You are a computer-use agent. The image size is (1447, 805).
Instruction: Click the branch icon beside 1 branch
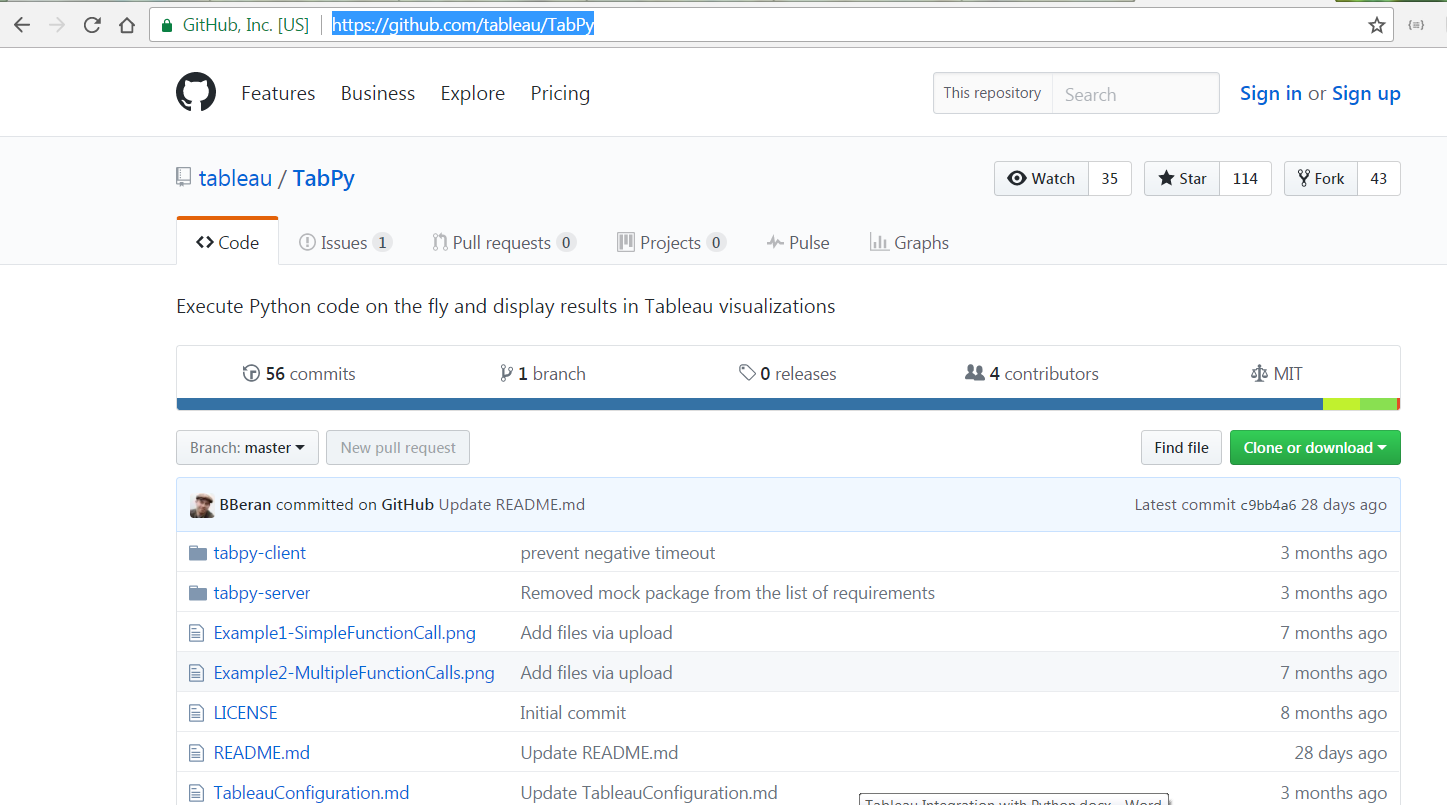tap(507, 374)
